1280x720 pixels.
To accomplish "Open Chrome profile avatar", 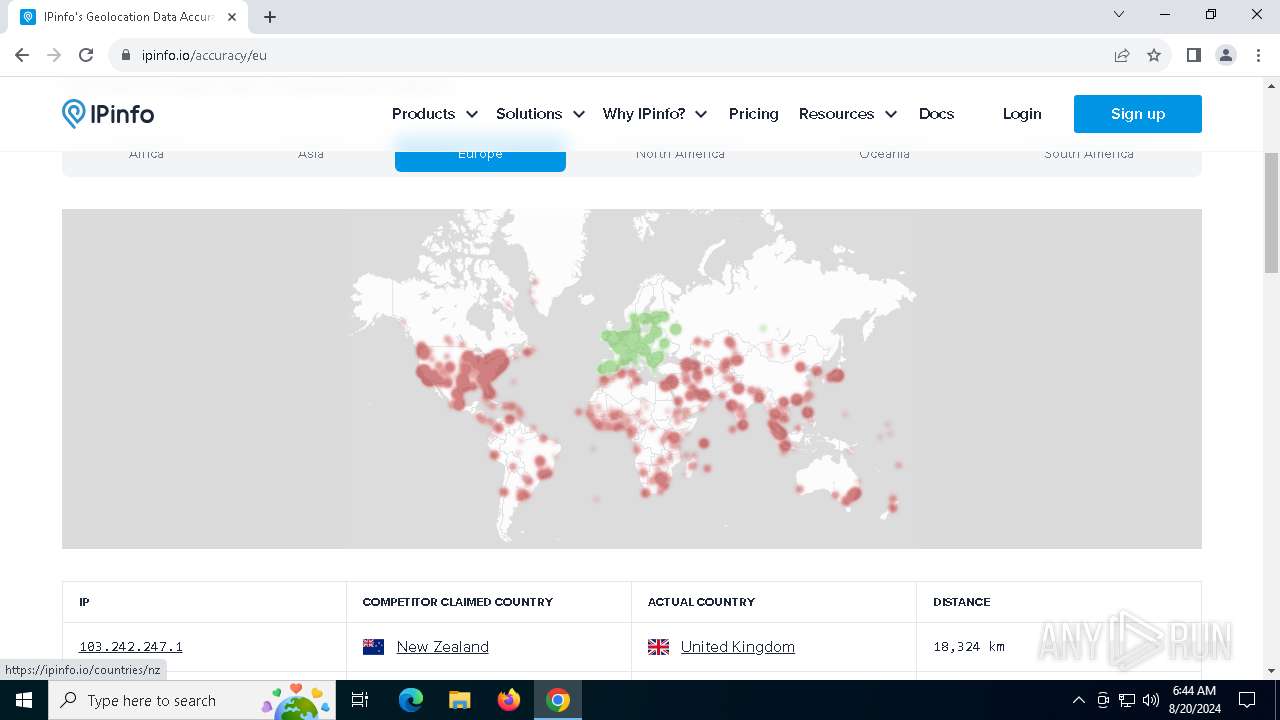I will (1226, 55).
